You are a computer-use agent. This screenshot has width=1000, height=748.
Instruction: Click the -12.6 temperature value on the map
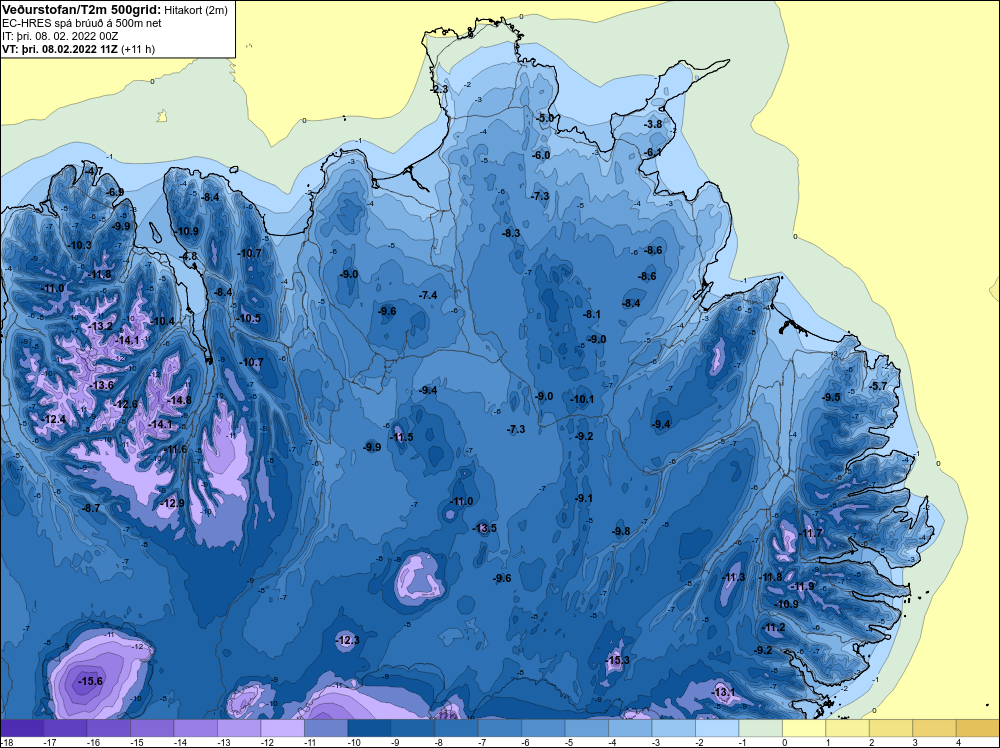[126, 404]
